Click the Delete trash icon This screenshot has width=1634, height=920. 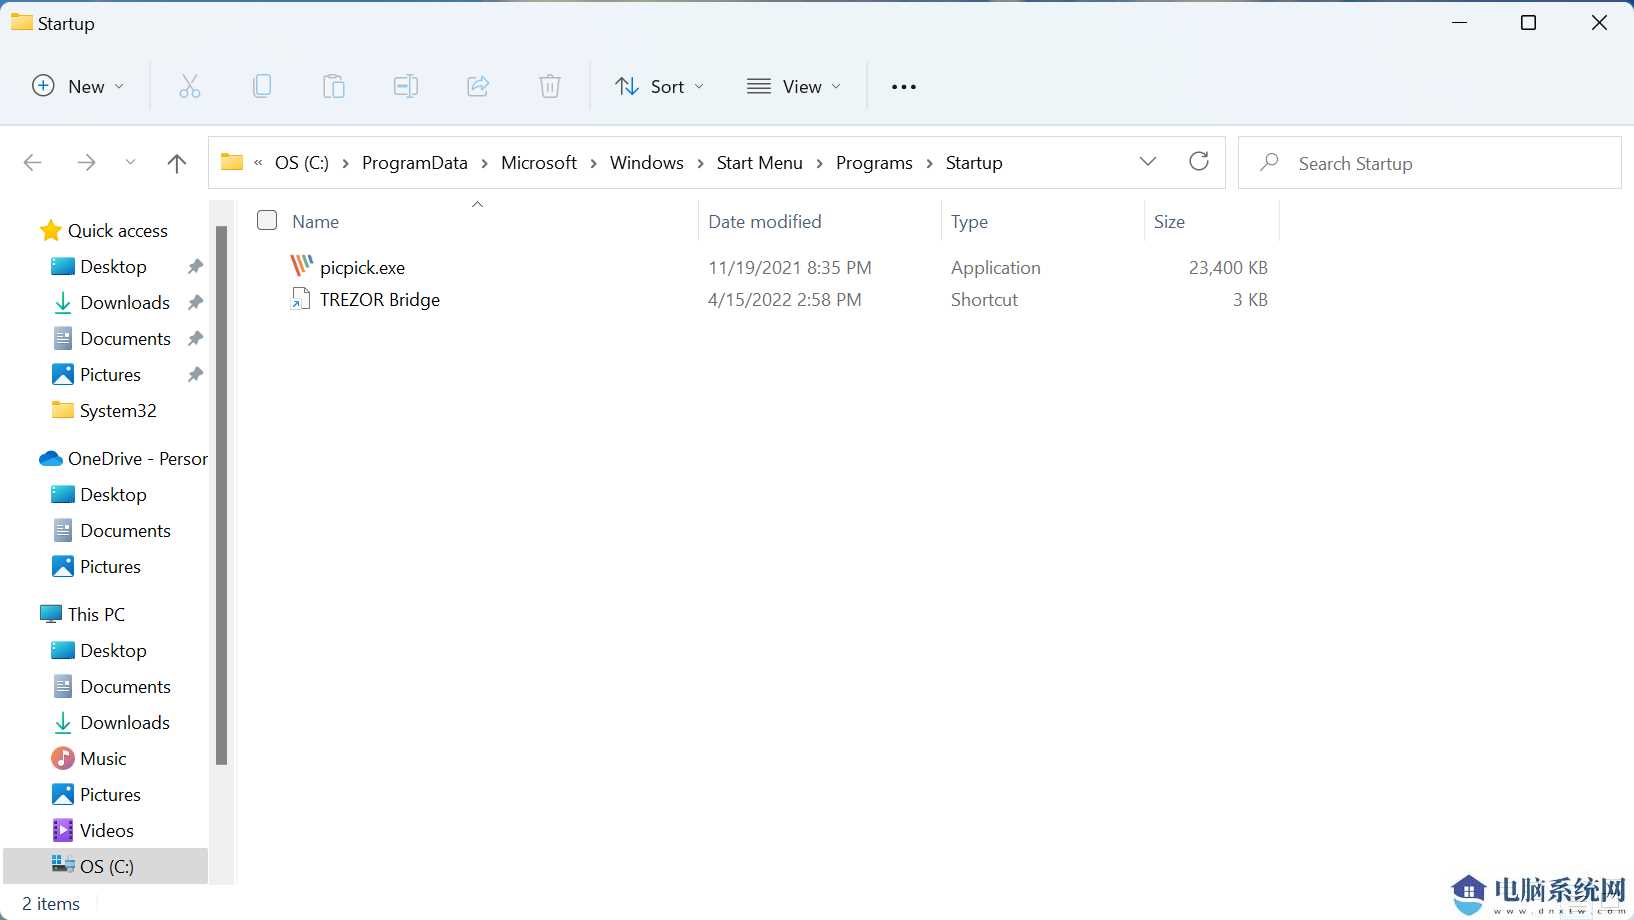point(550,87)
